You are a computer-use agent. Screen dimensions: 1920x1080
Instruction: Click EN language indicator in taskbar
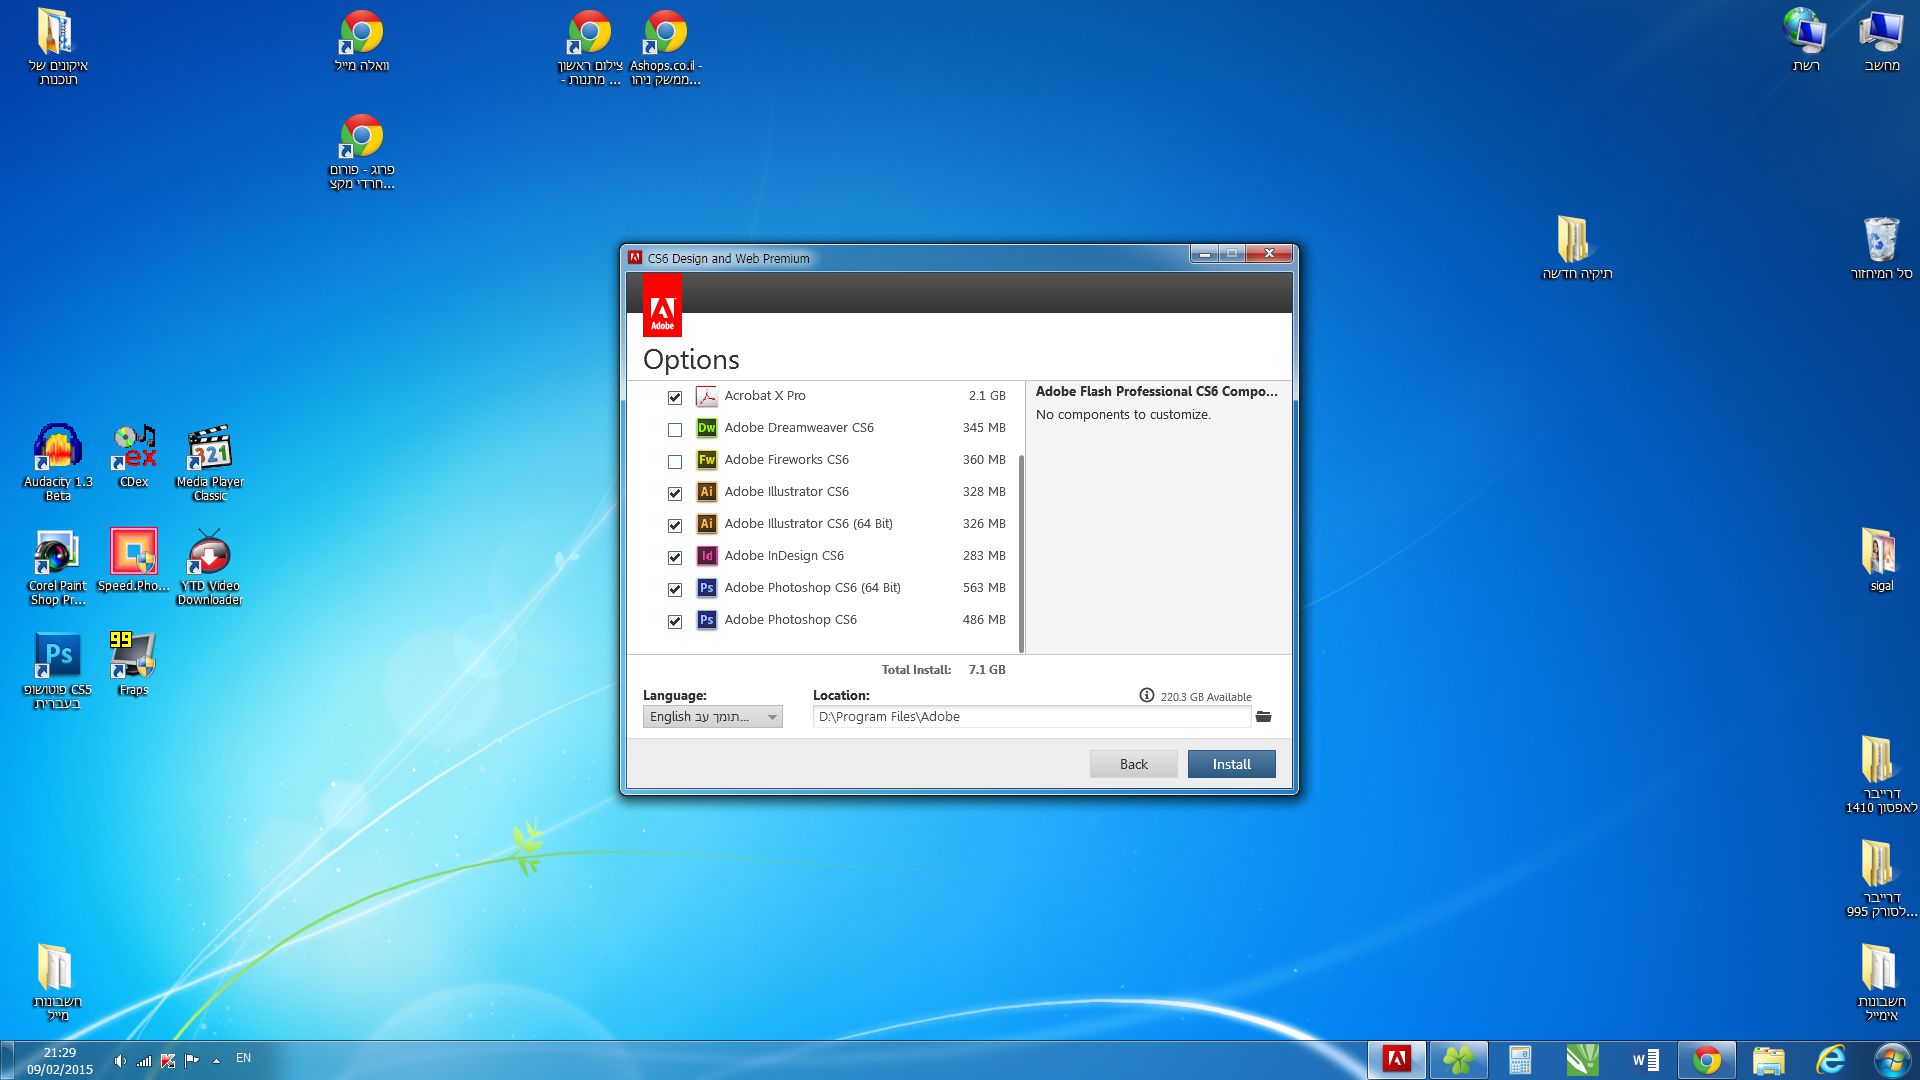(243, 1058)
